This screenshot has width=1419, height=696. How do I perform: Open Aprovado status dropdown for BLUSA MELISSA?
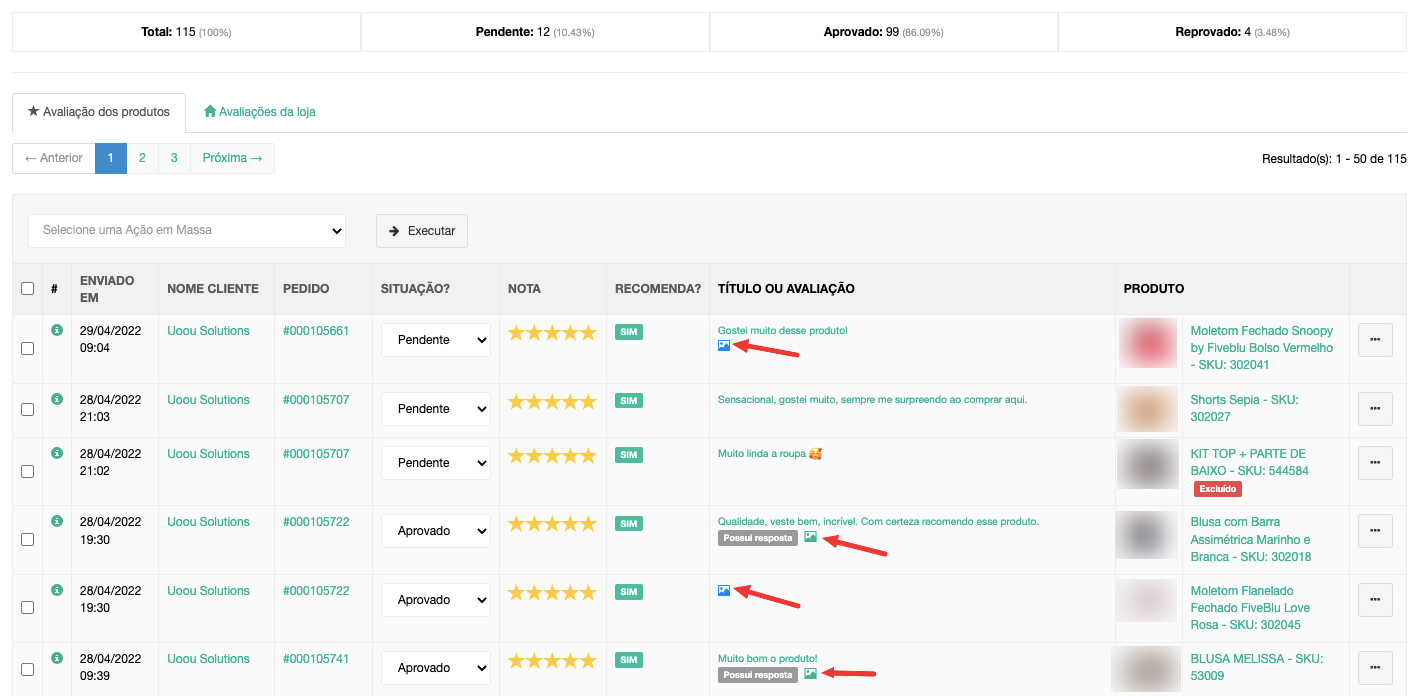point(436,668)
